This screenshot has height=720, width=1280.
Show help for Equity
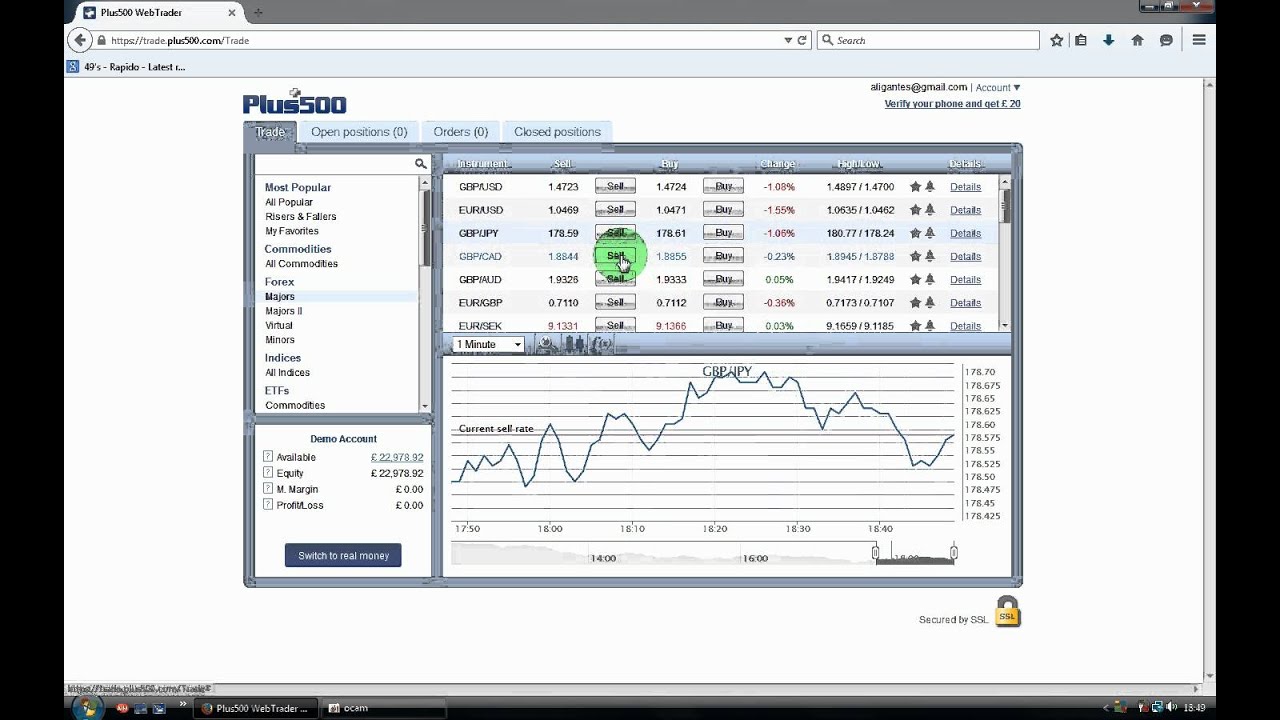click(x=268, y=473)
